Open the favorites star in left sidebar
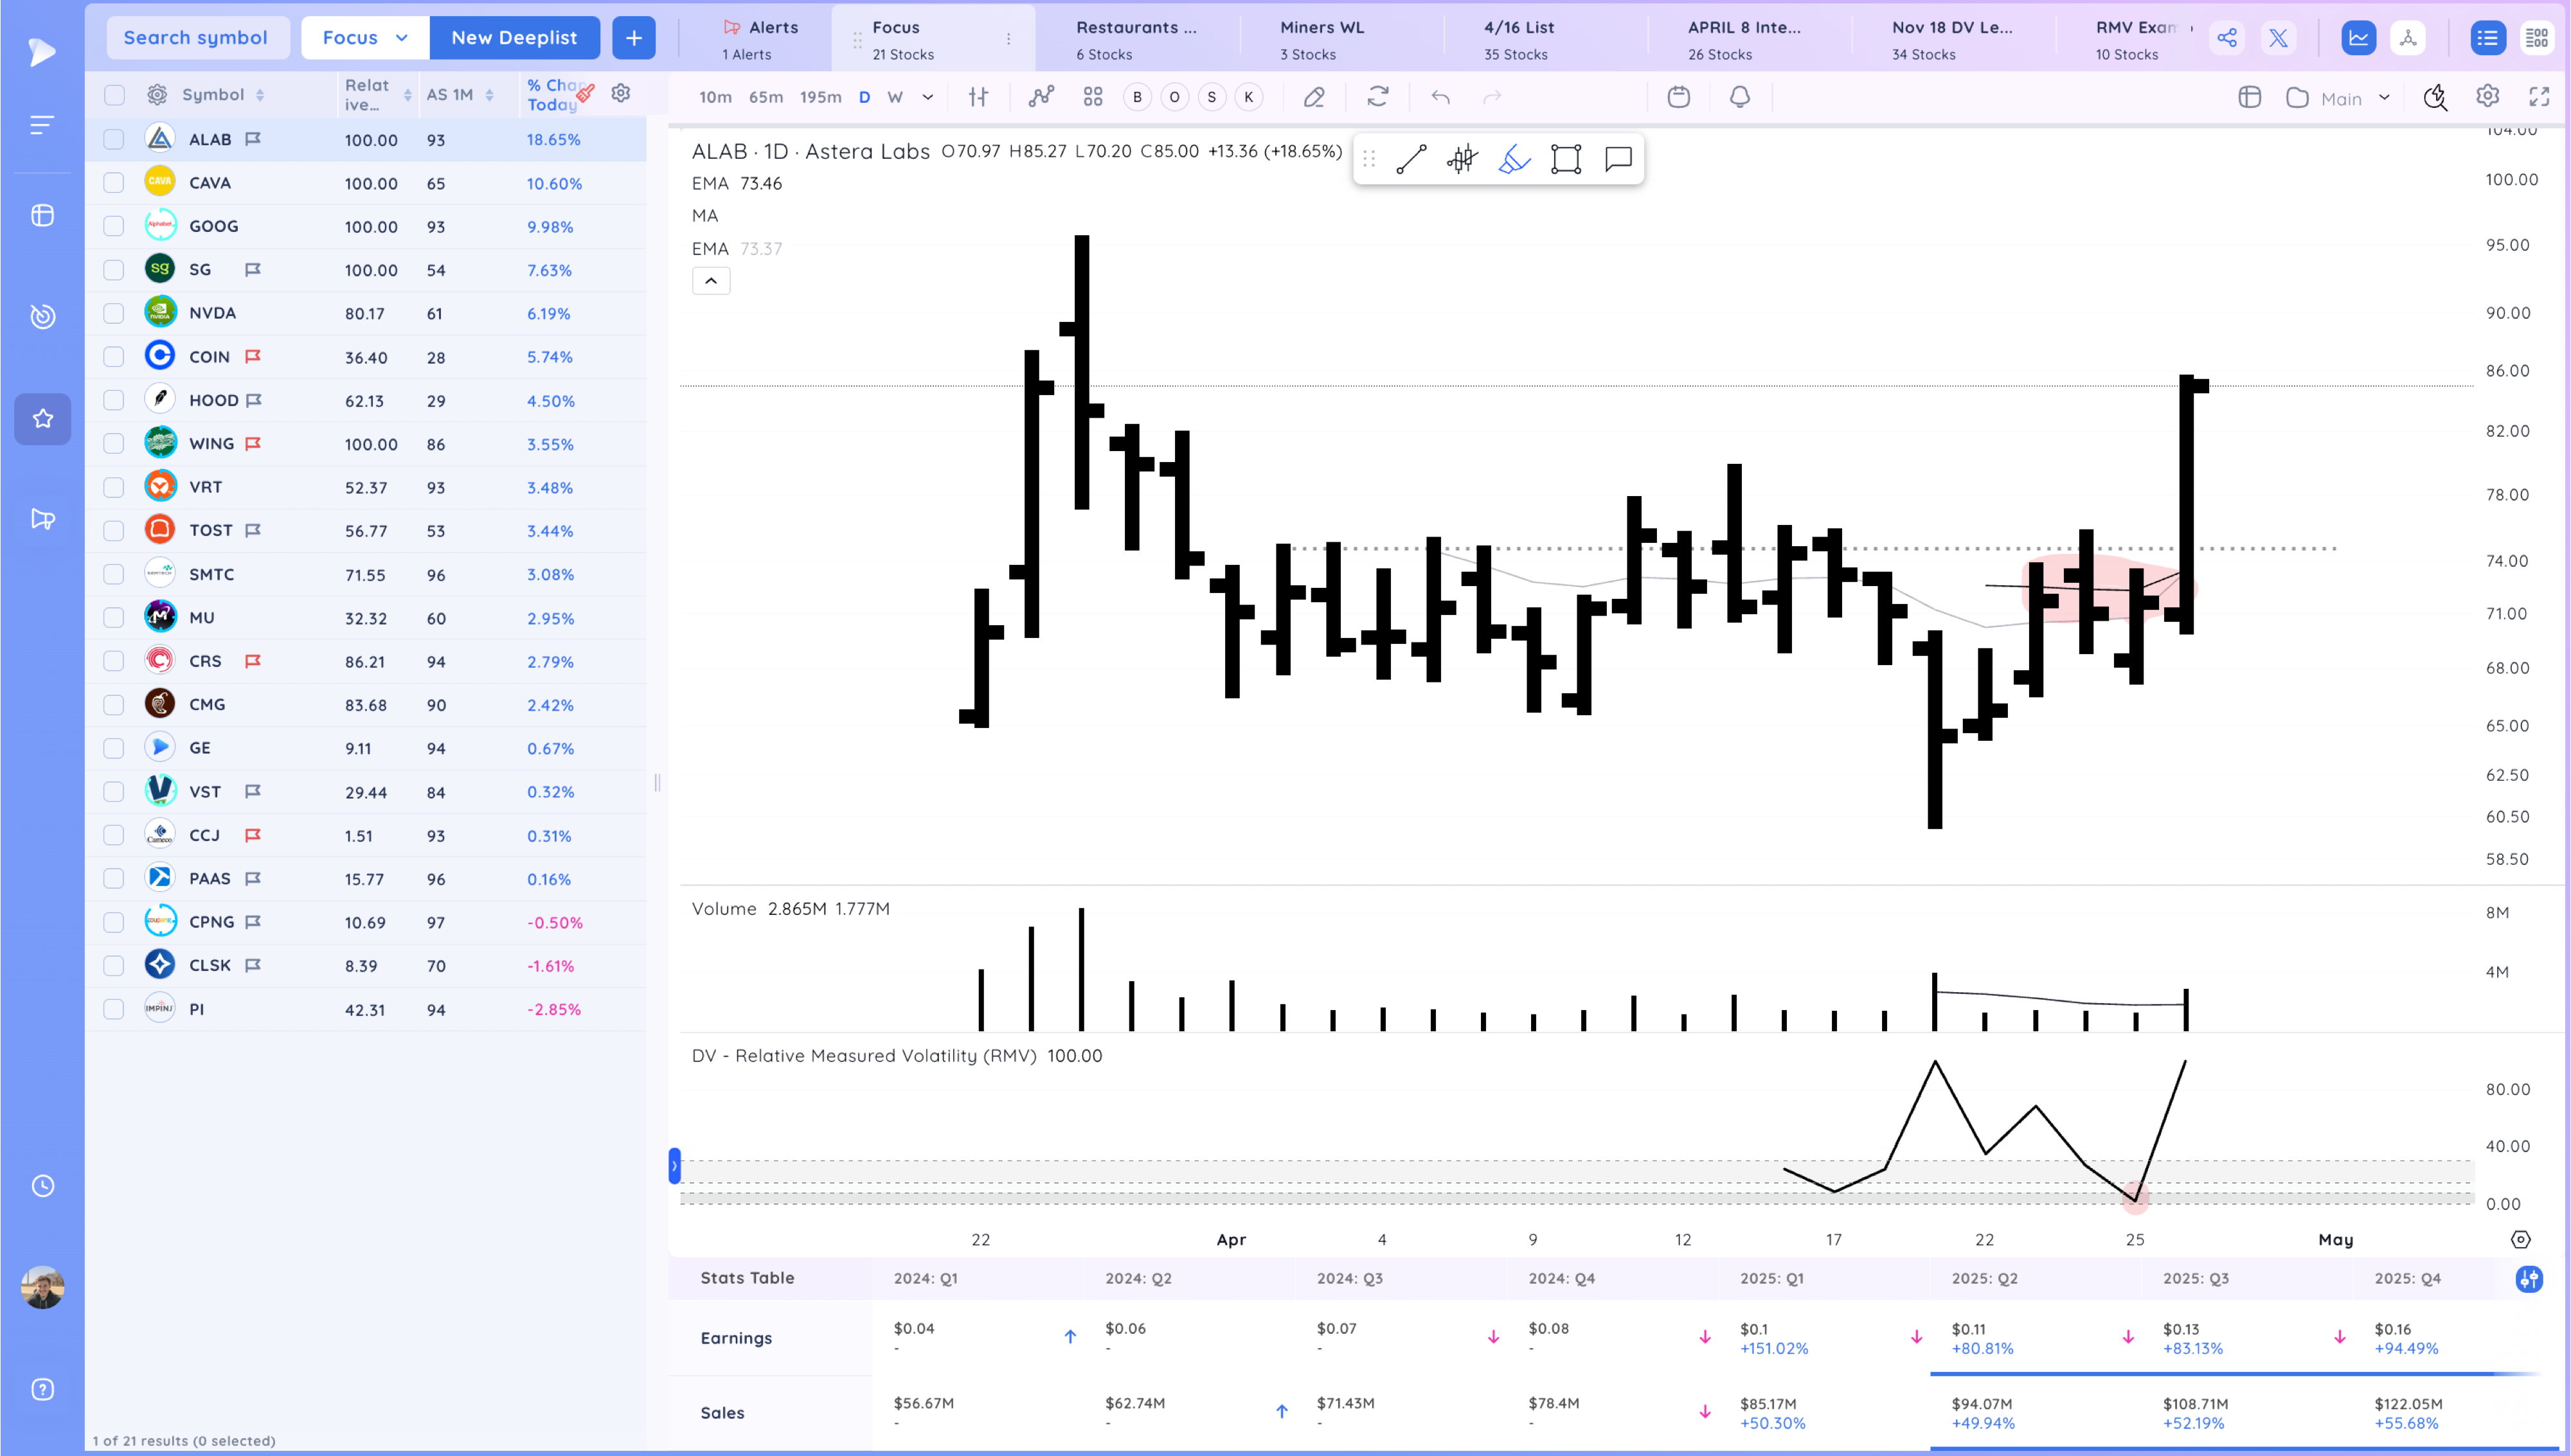 click(x=42, y=419)
